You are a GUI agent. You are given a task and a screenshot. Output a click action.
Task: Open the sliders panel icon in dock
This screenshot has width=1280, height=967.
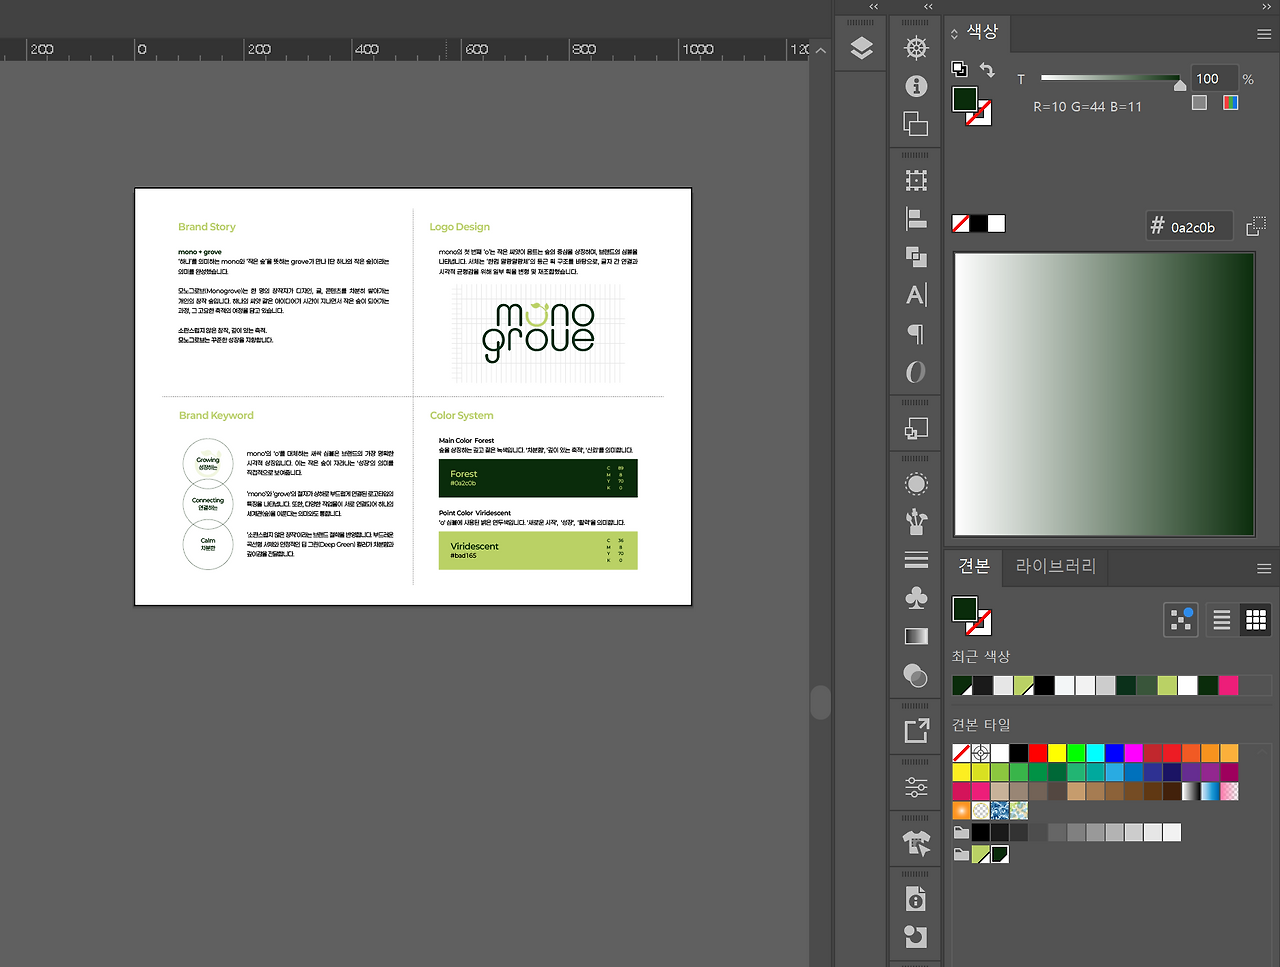click(x=916, y=788)
